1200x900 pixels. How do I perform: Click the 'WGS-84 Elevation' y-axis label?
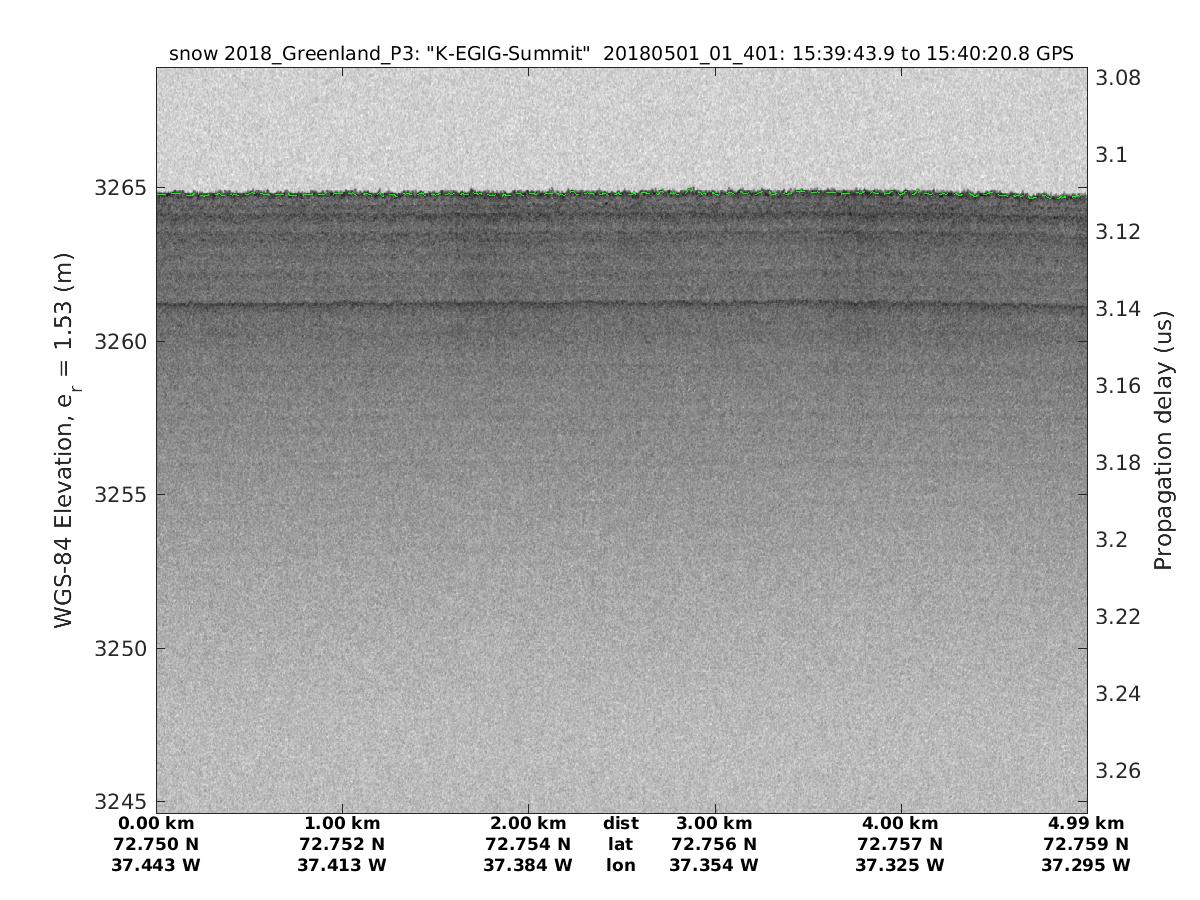click(65, 440)
